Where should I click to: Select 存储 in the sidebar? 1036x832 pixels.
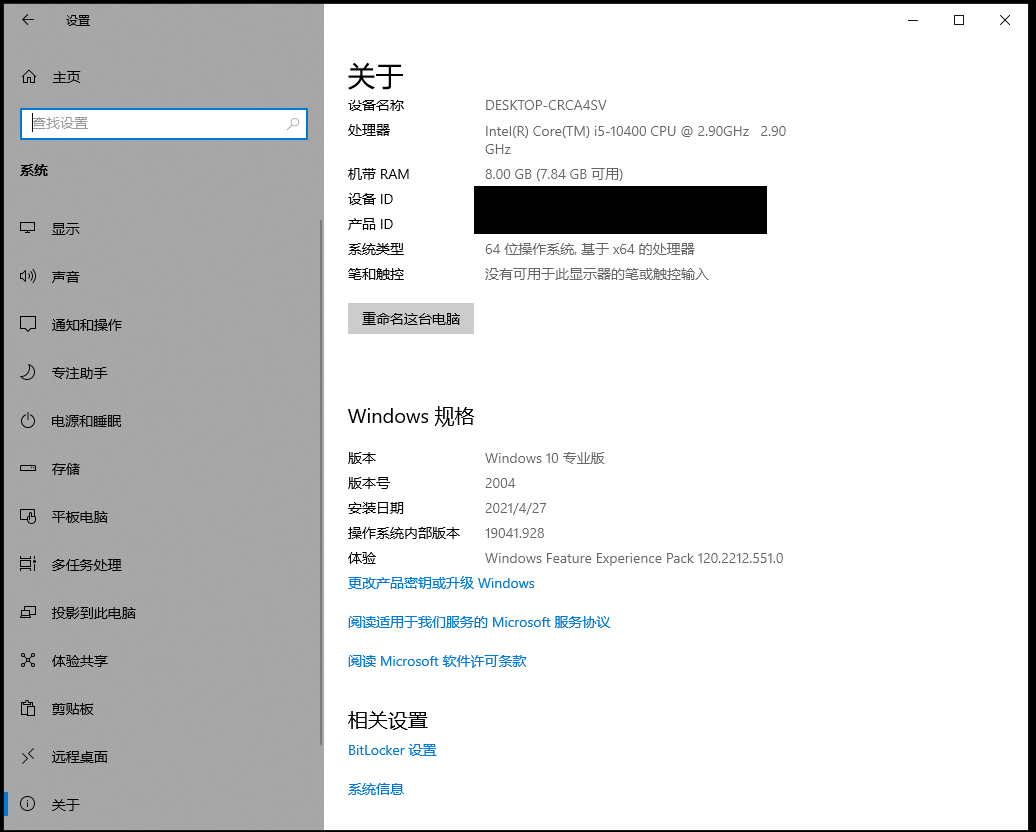pyautogui.click(x=163, y=469)
